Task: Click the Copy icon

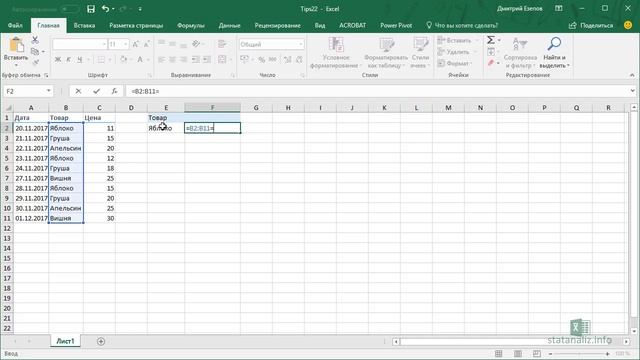Action: pyautogui.click(x=35, y=51)
